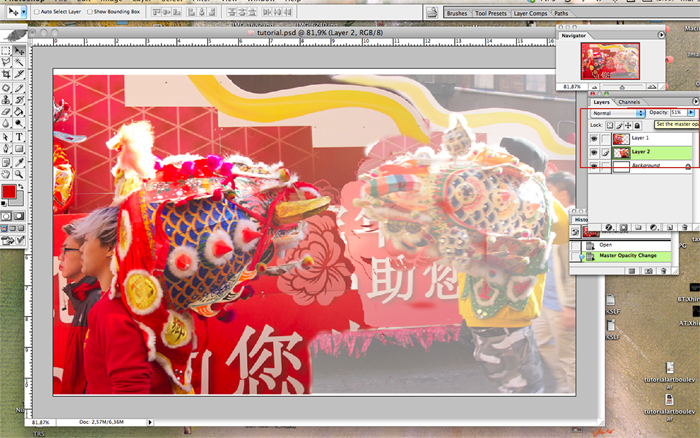The height and width of the screenshot is (438, 700).
Task: Click the red foreground color swatch
Action: (8, 192)
